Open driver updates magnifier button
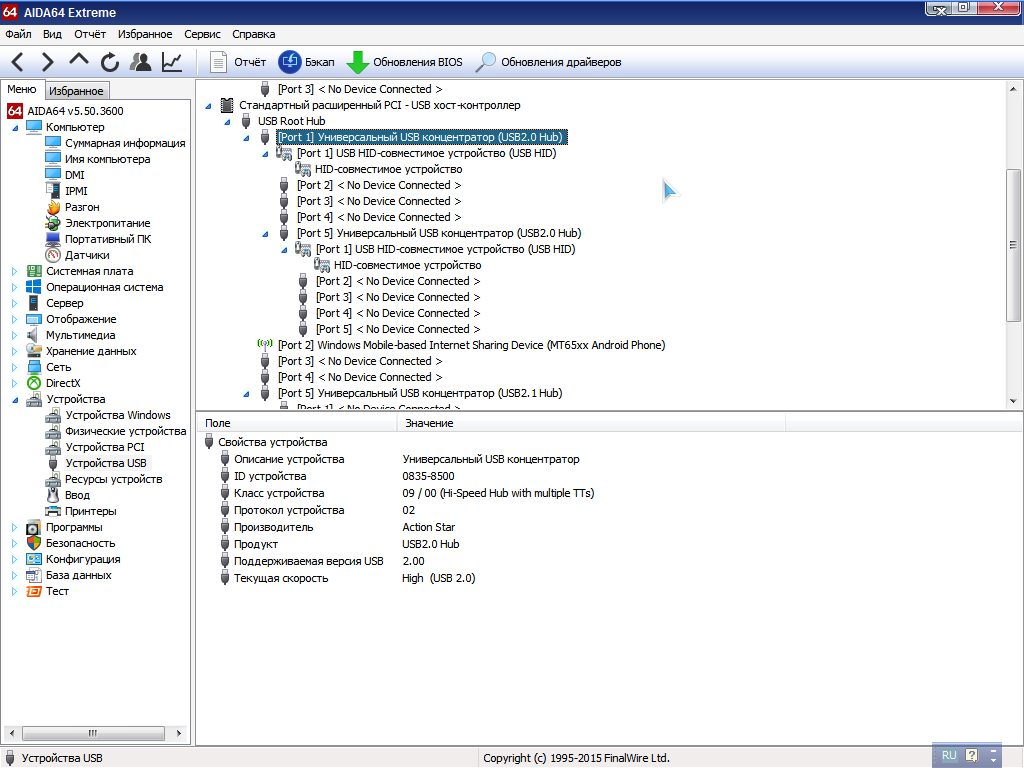The width and height of the screenshot is (1024, 768). click(548, 62)
